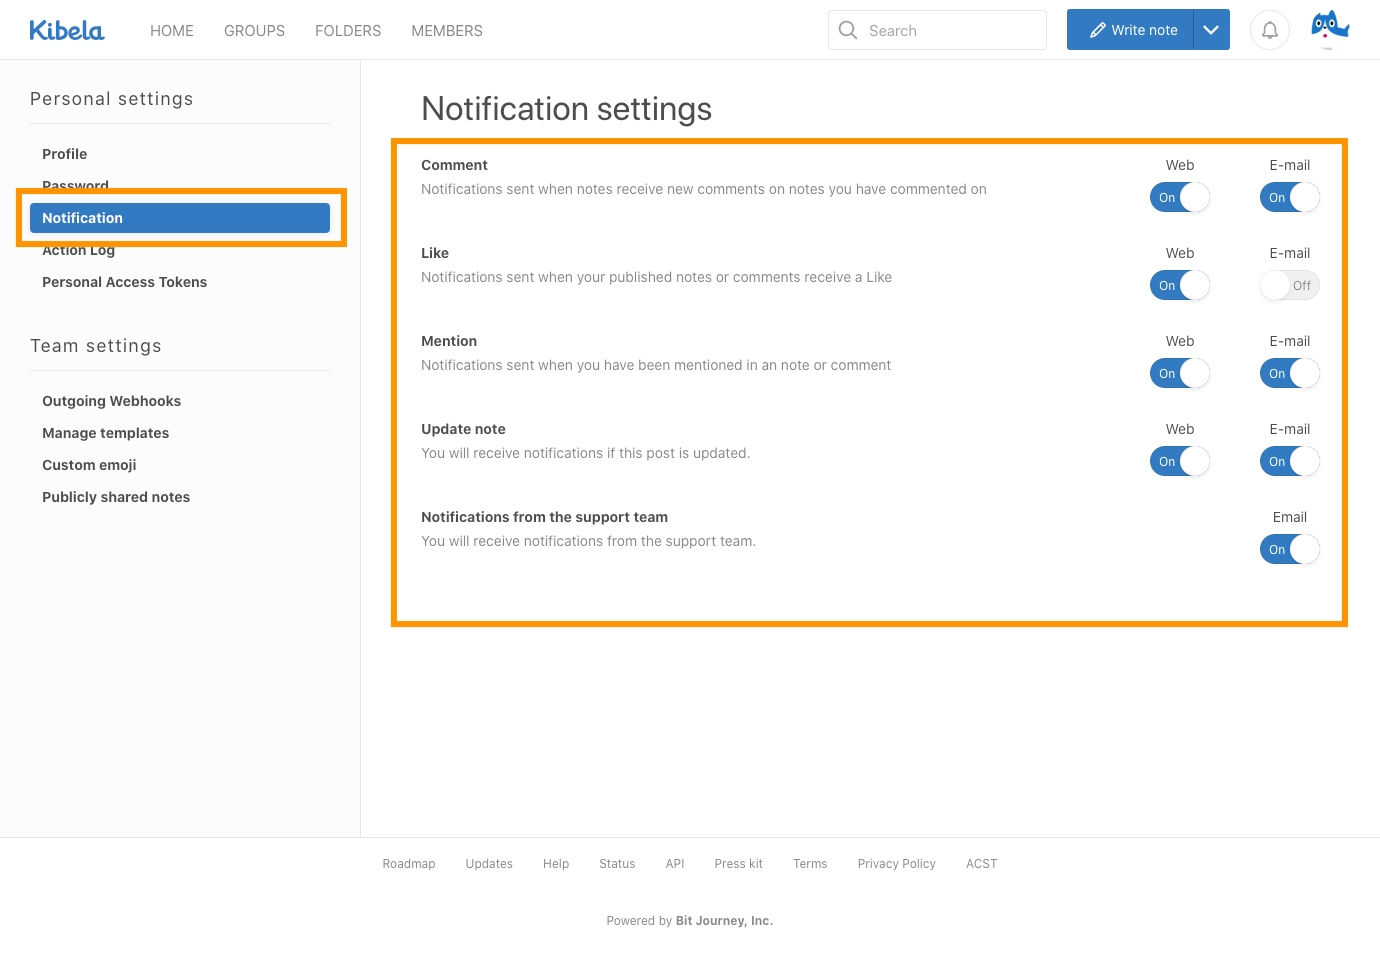Toggle Mention e-mail notifications
1380x957 pixels.
point(1289,374)
